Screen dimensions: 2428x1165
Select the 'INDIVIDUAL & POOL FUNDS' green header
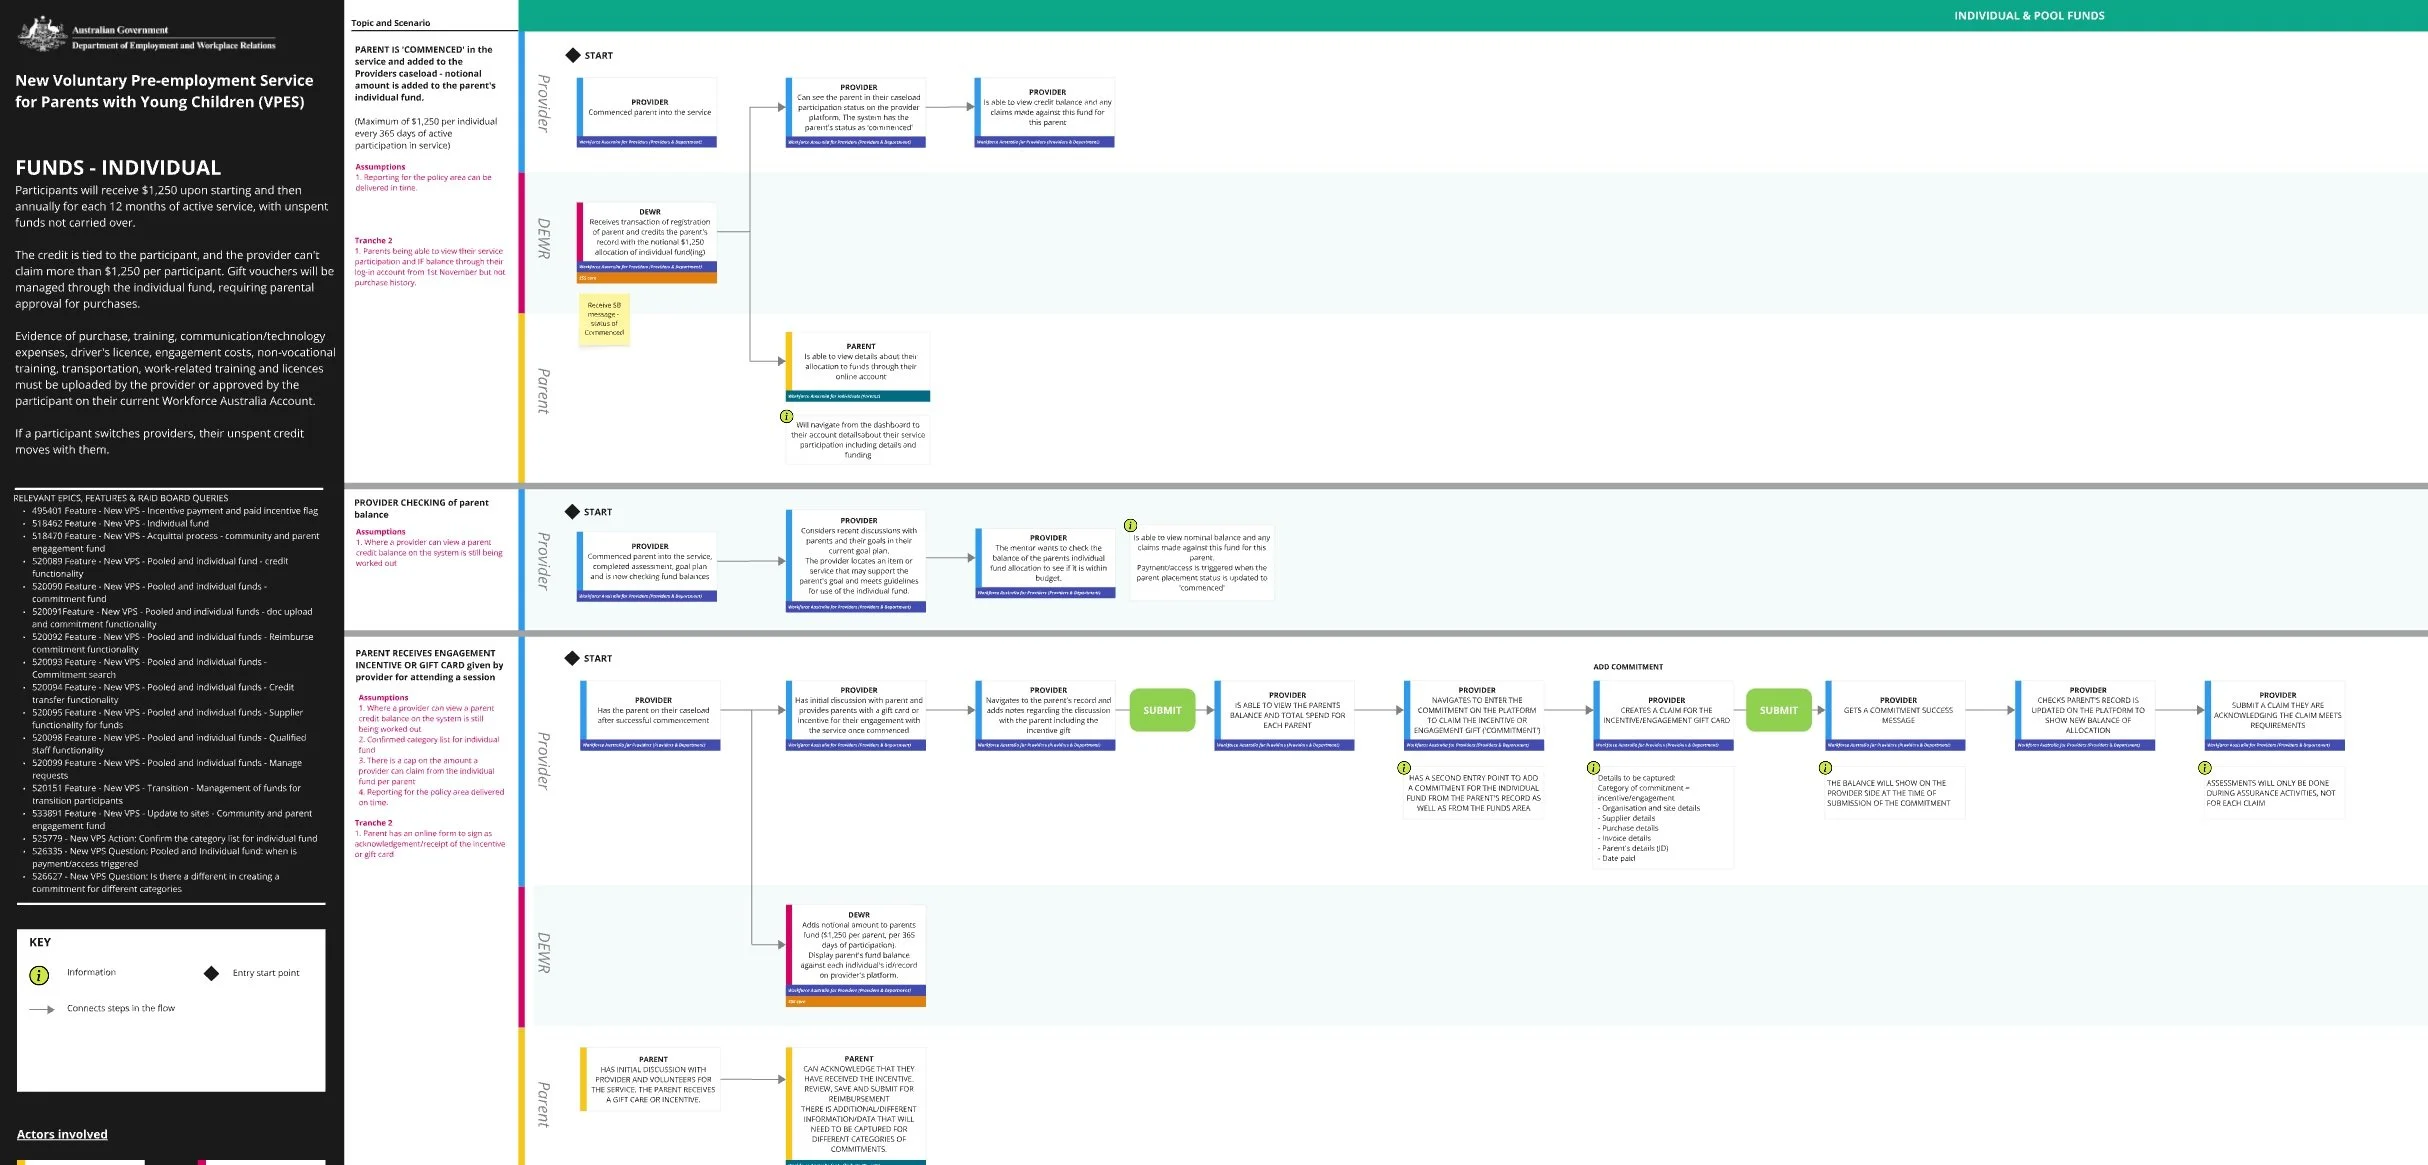[x=2029, y=16]
